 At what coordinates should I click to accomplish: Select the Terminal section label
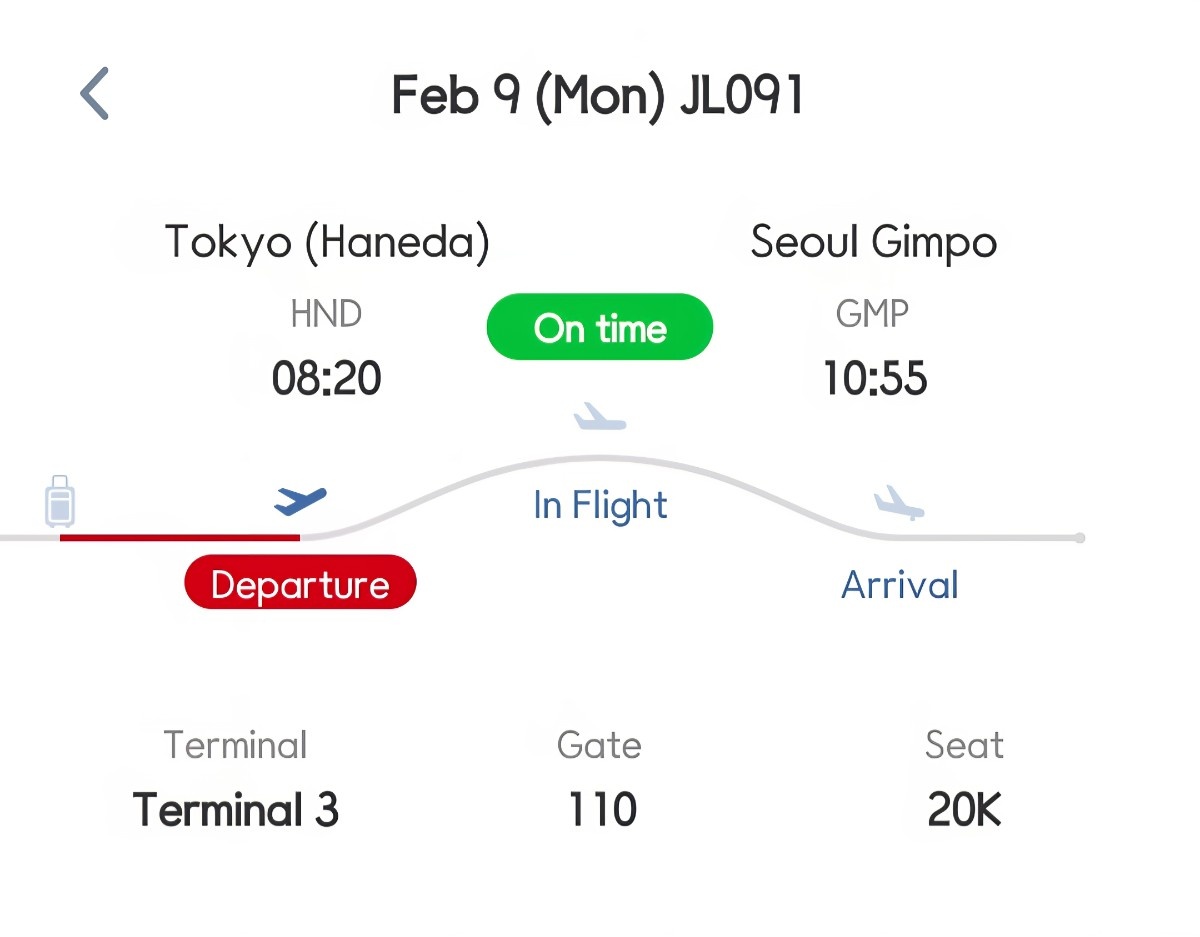[234, 744]
